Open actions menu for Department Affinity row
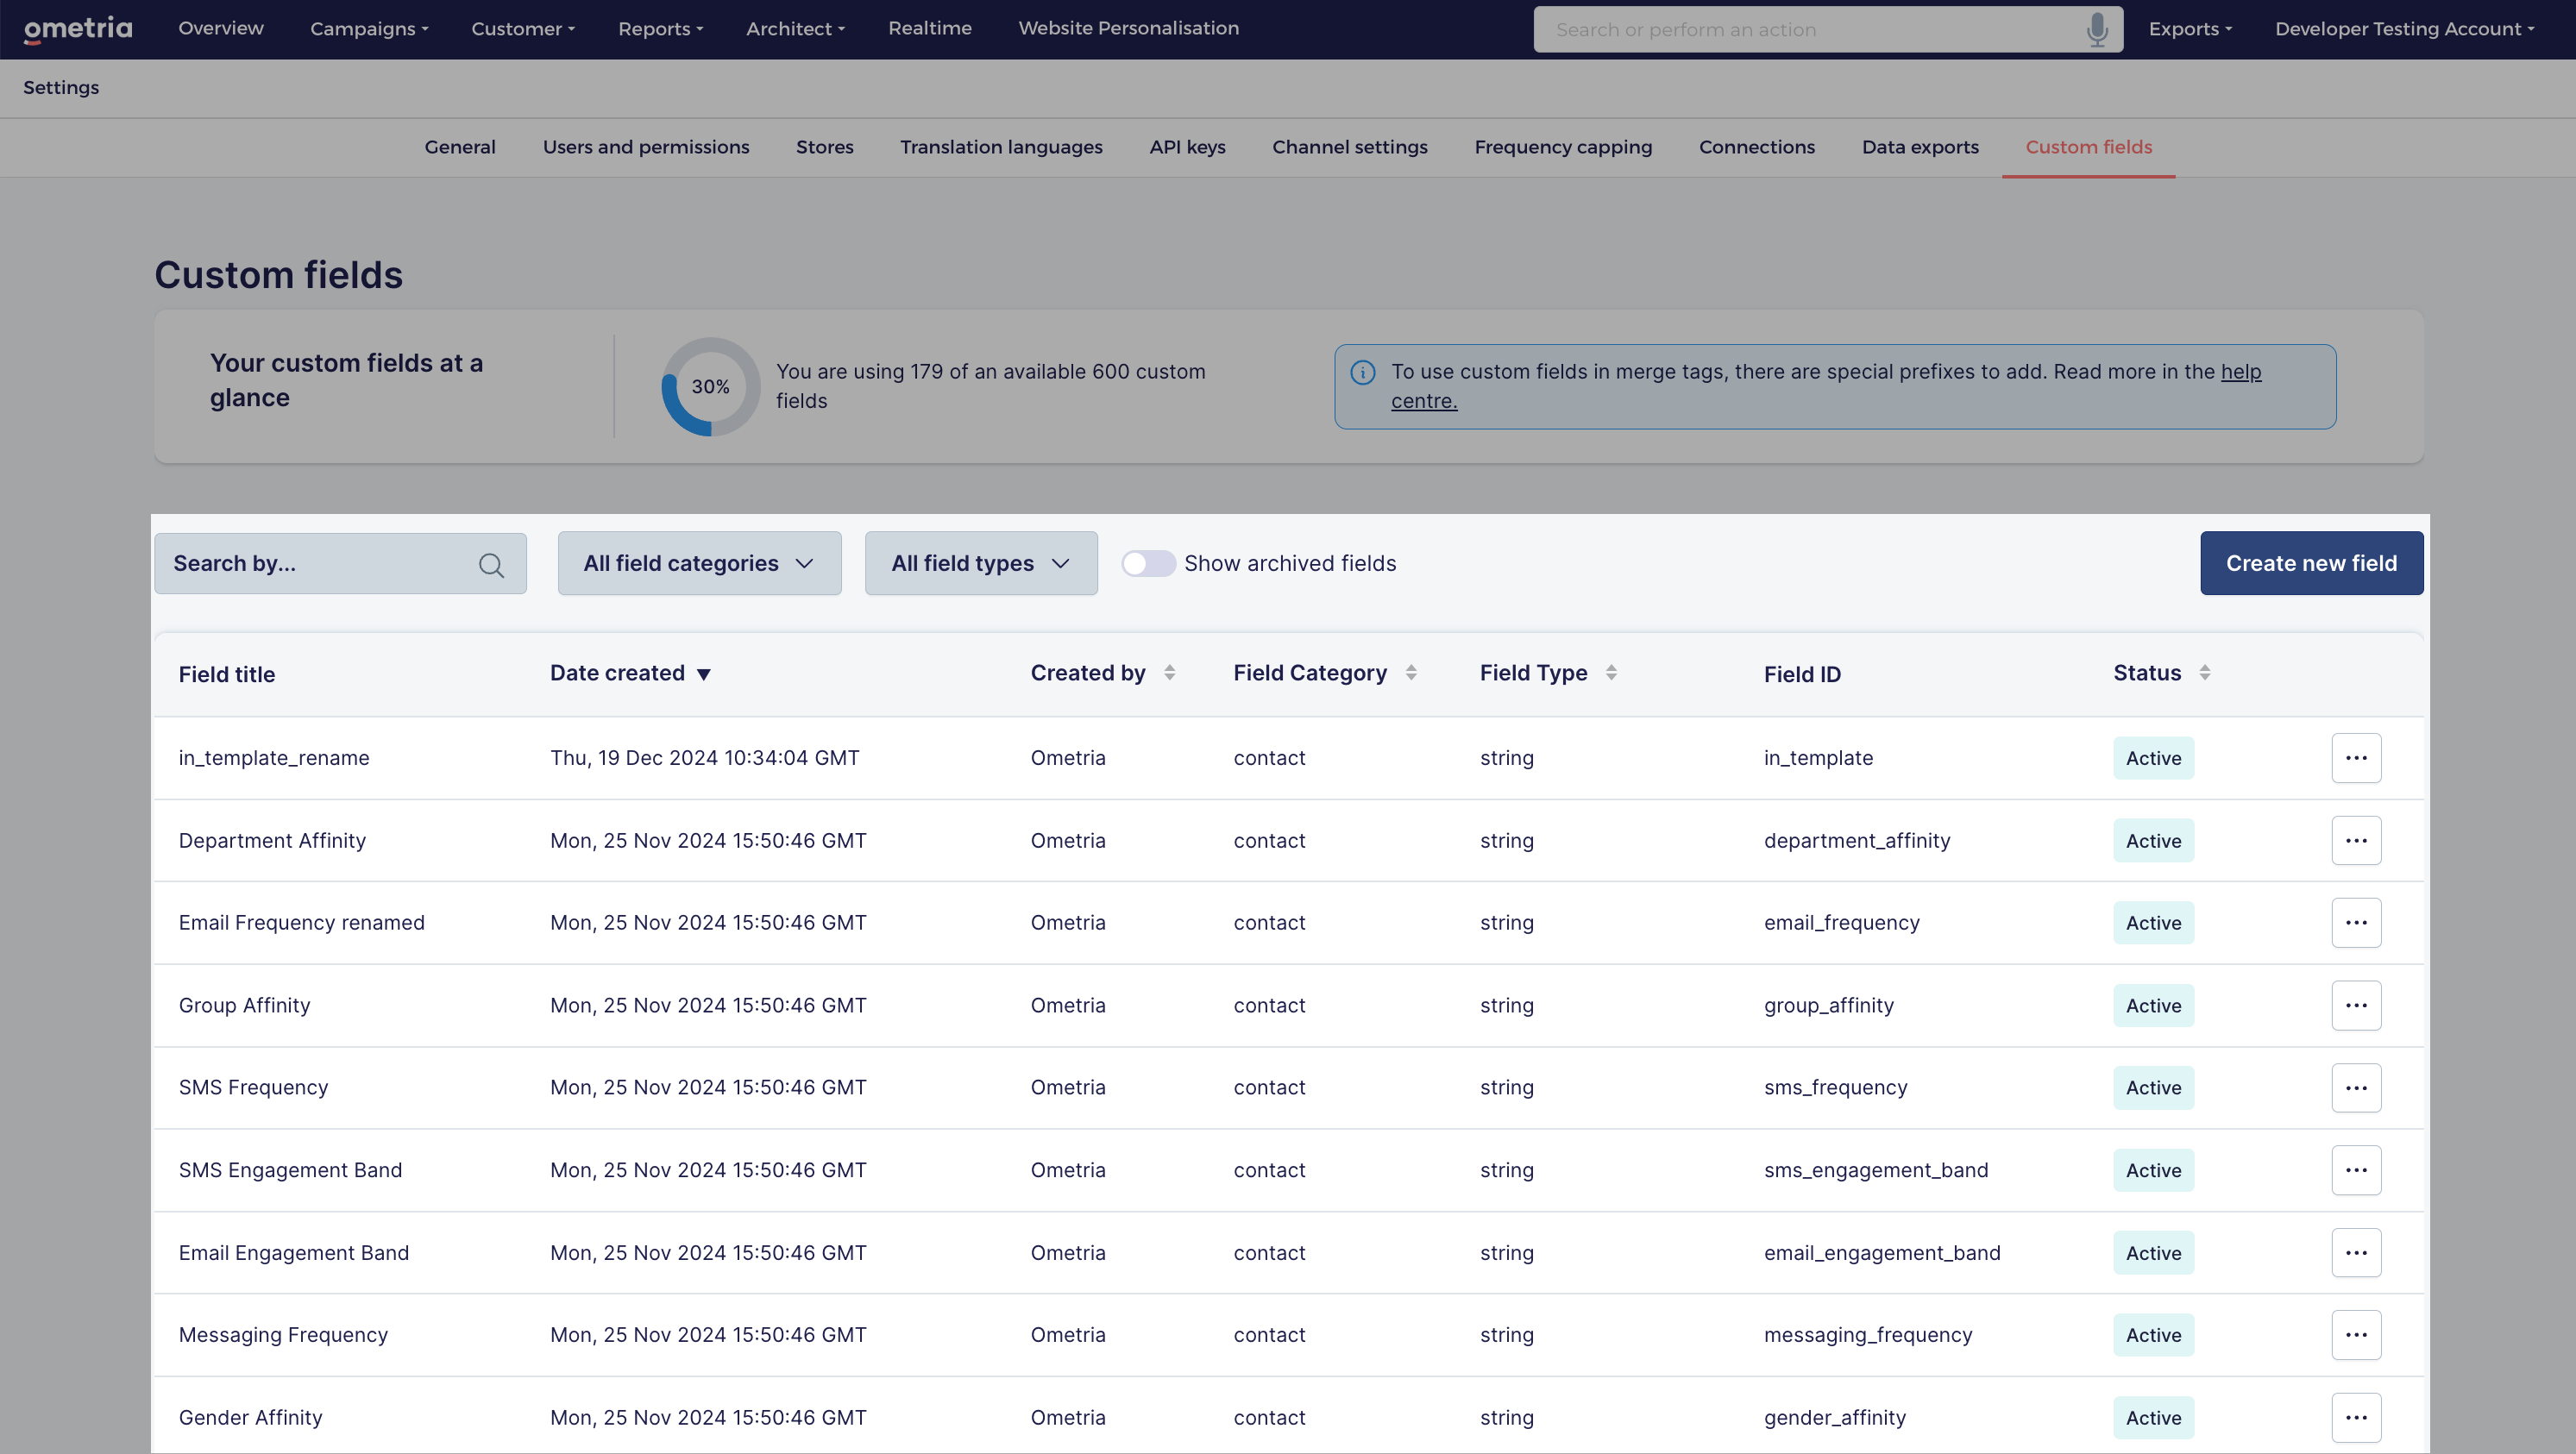2576x1454 pixels. [2356, 841]
